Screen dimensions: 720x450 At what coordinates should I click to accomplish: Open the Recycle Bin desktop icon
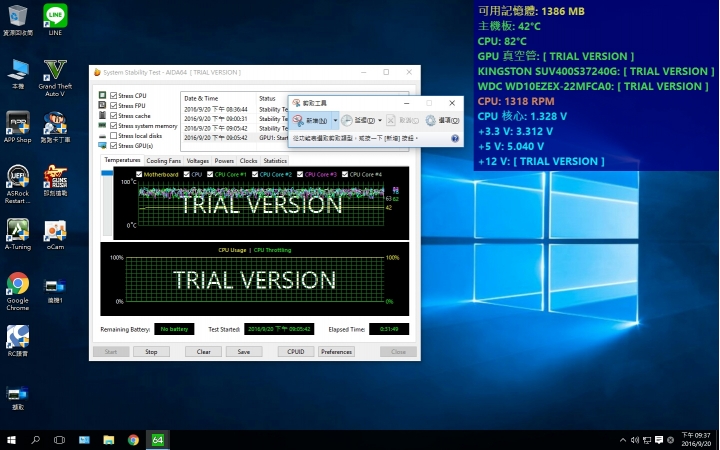(x=17, y=20)
